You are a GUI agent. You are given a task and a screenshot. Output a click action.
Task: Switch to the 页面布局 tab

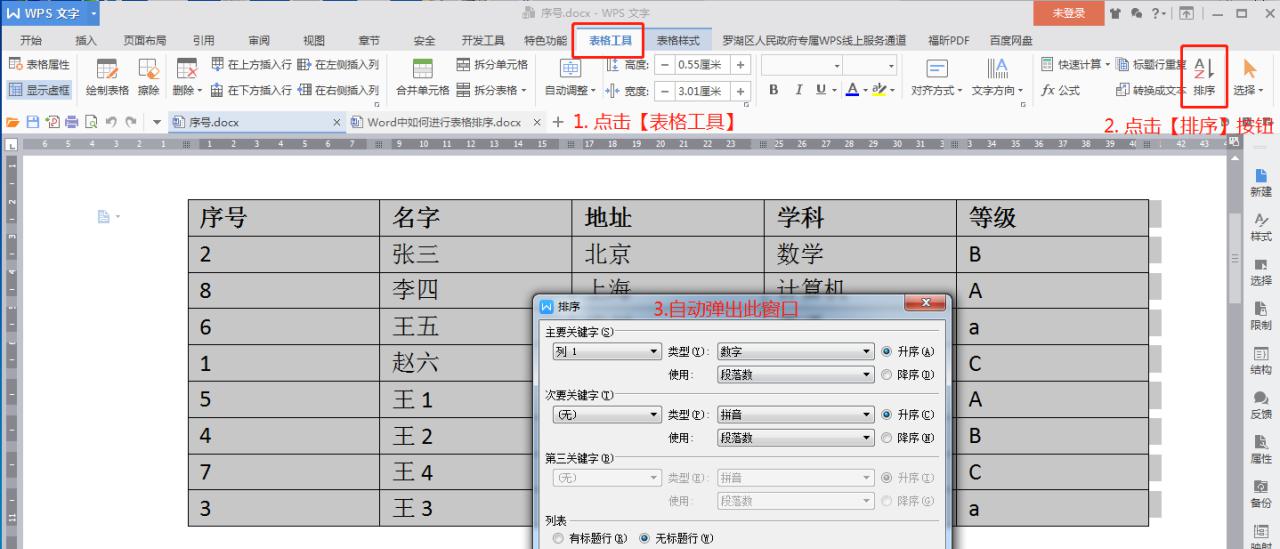pyautogui.click(x=145, y=40)
